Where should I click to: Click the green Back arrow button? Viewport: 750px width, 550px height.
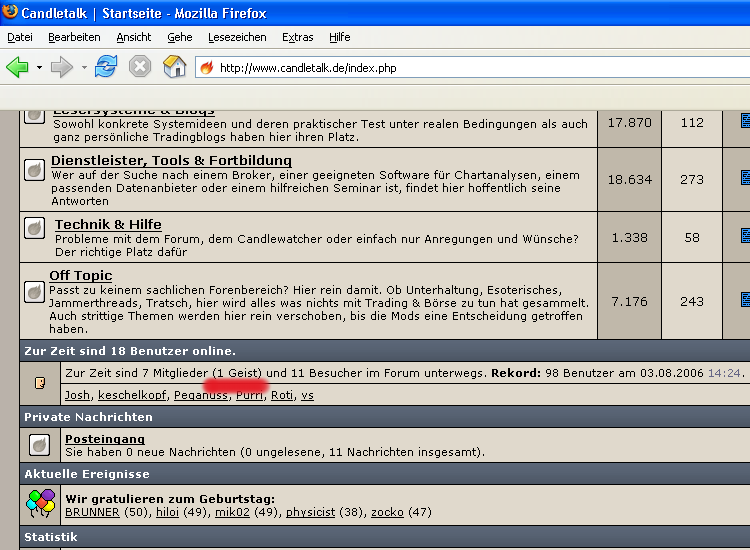click(x=17, y=67)
